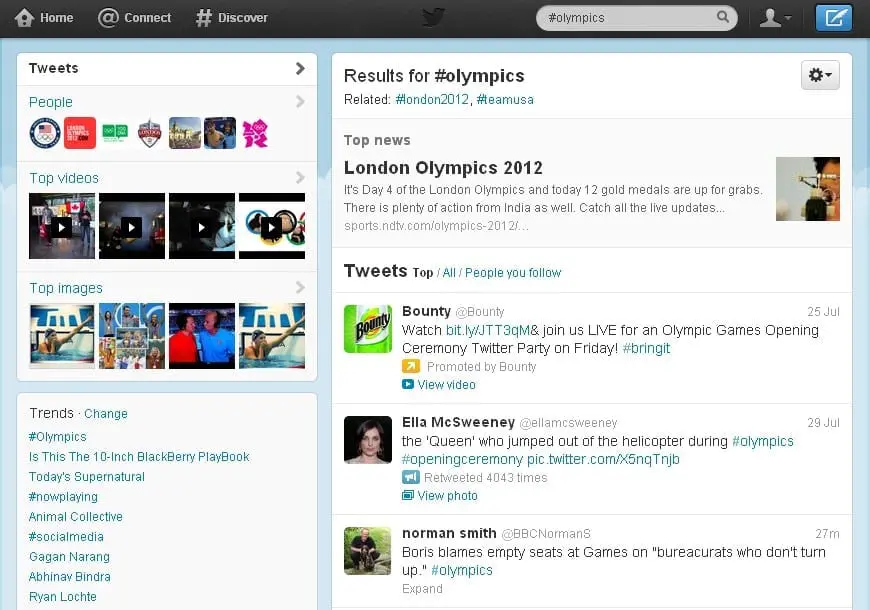This screenshot has width=870, height=610.
Task: Open the Ryan Lochte trend
Action: (63, 597)
